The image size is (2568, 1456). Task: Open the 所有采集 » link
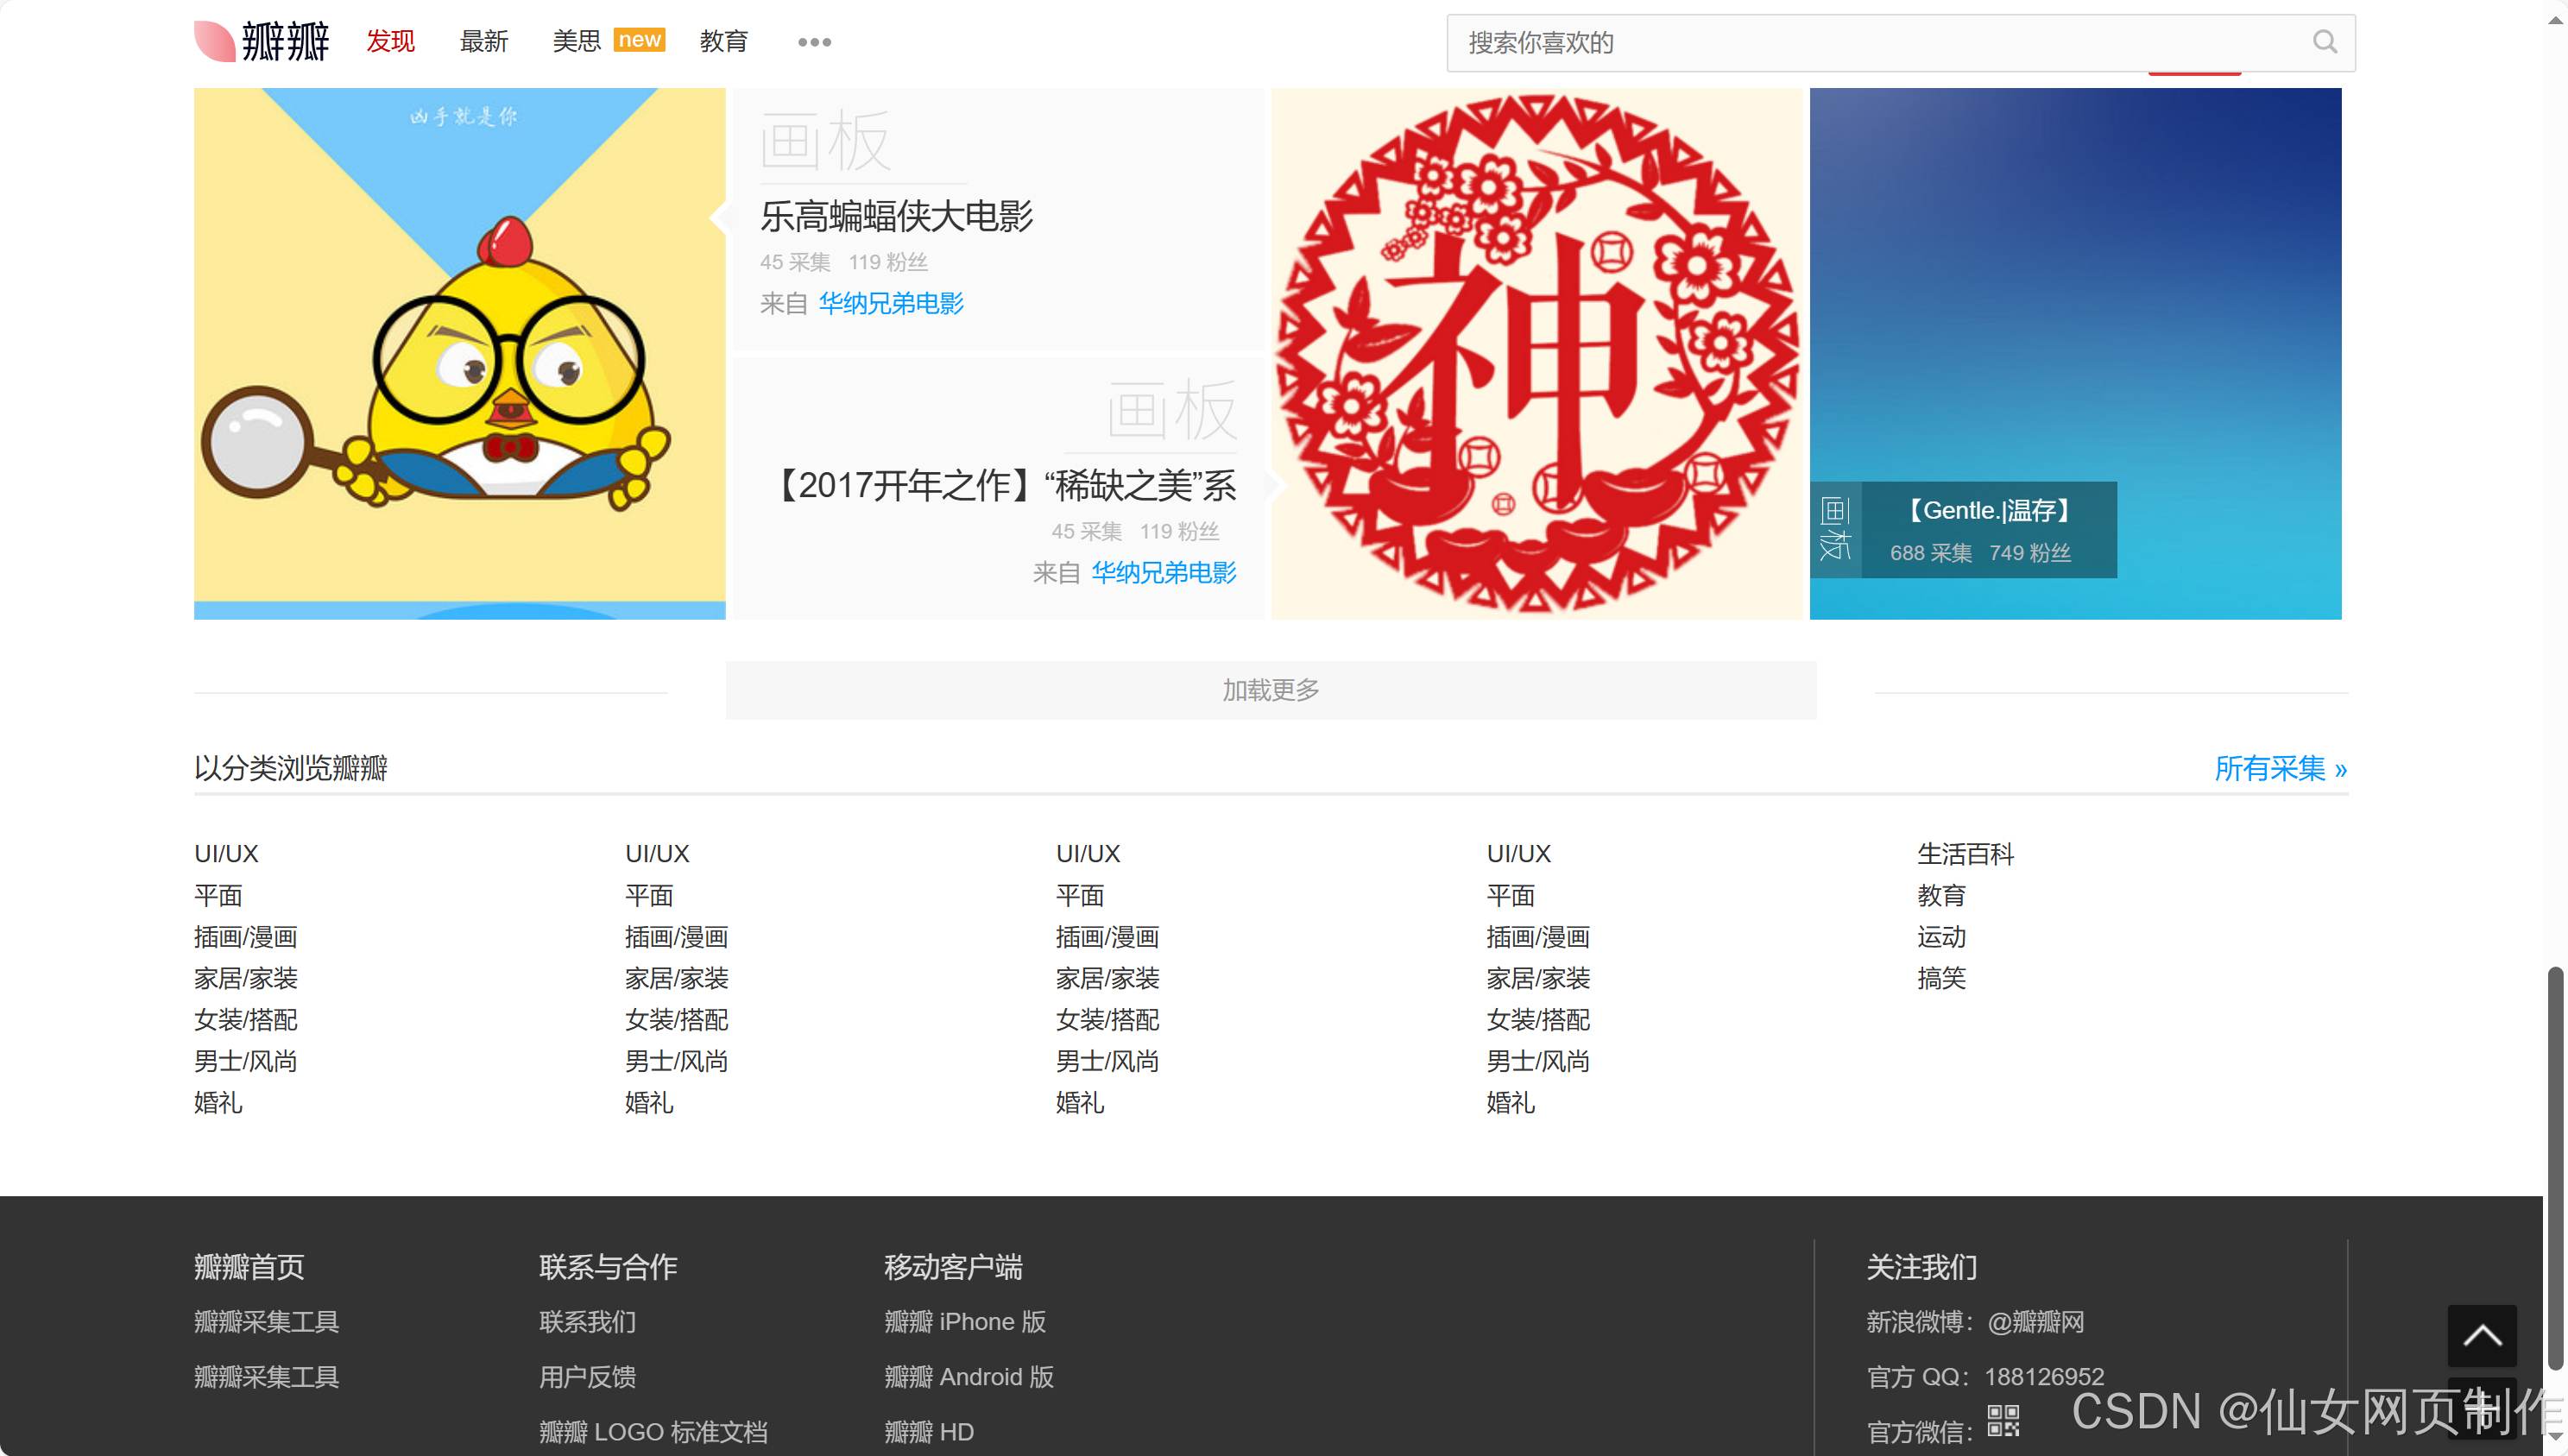coord(2280,768)
